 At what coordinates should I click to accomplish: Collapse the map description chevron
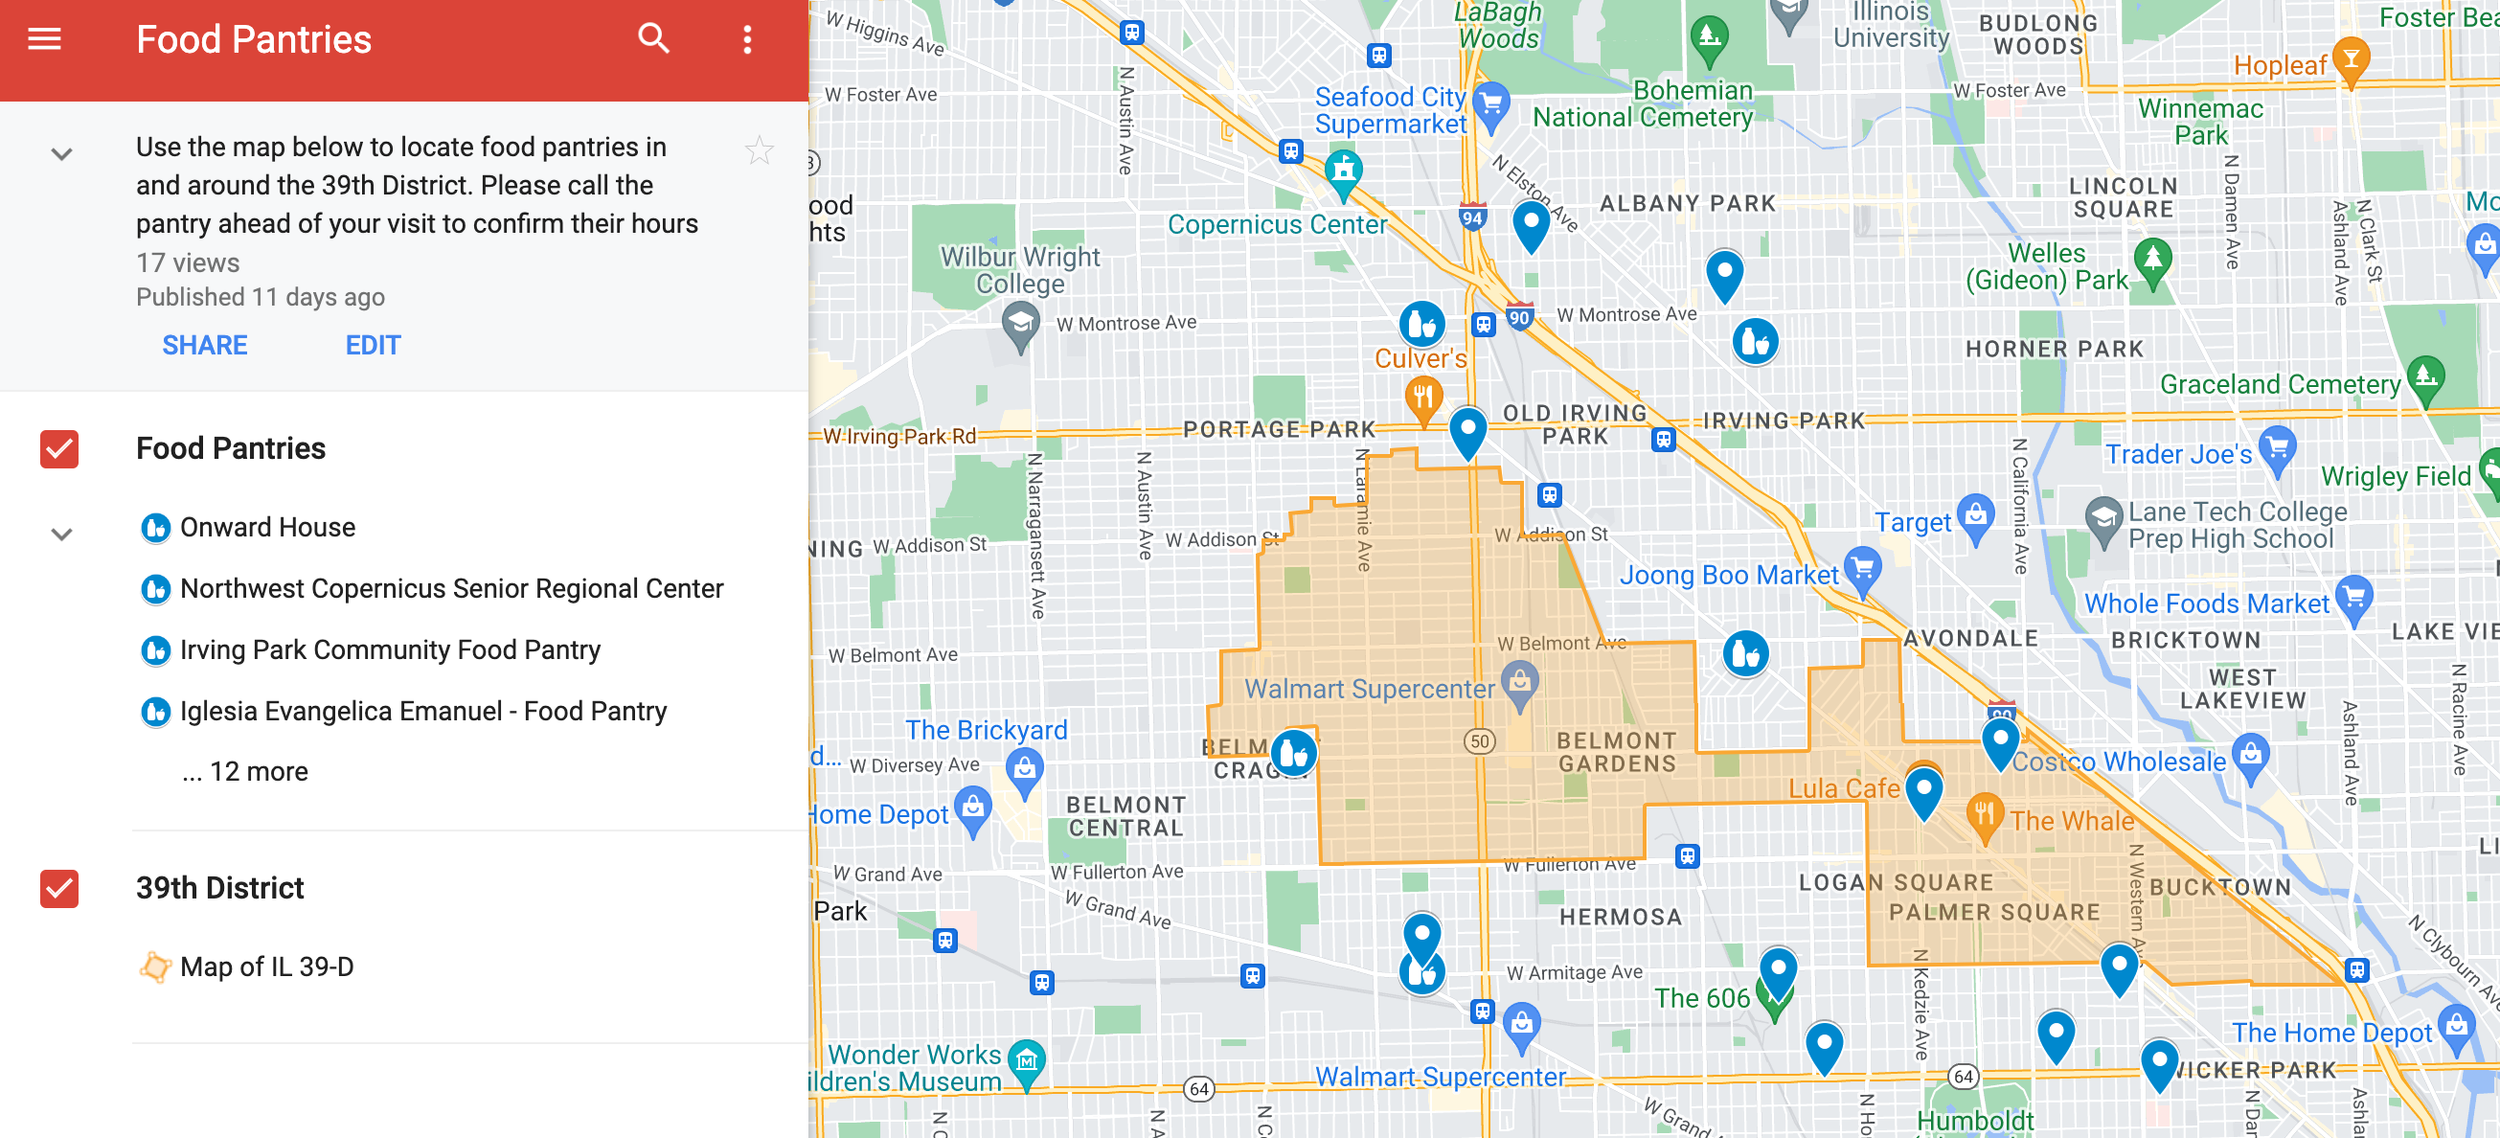tap(61, 154)
